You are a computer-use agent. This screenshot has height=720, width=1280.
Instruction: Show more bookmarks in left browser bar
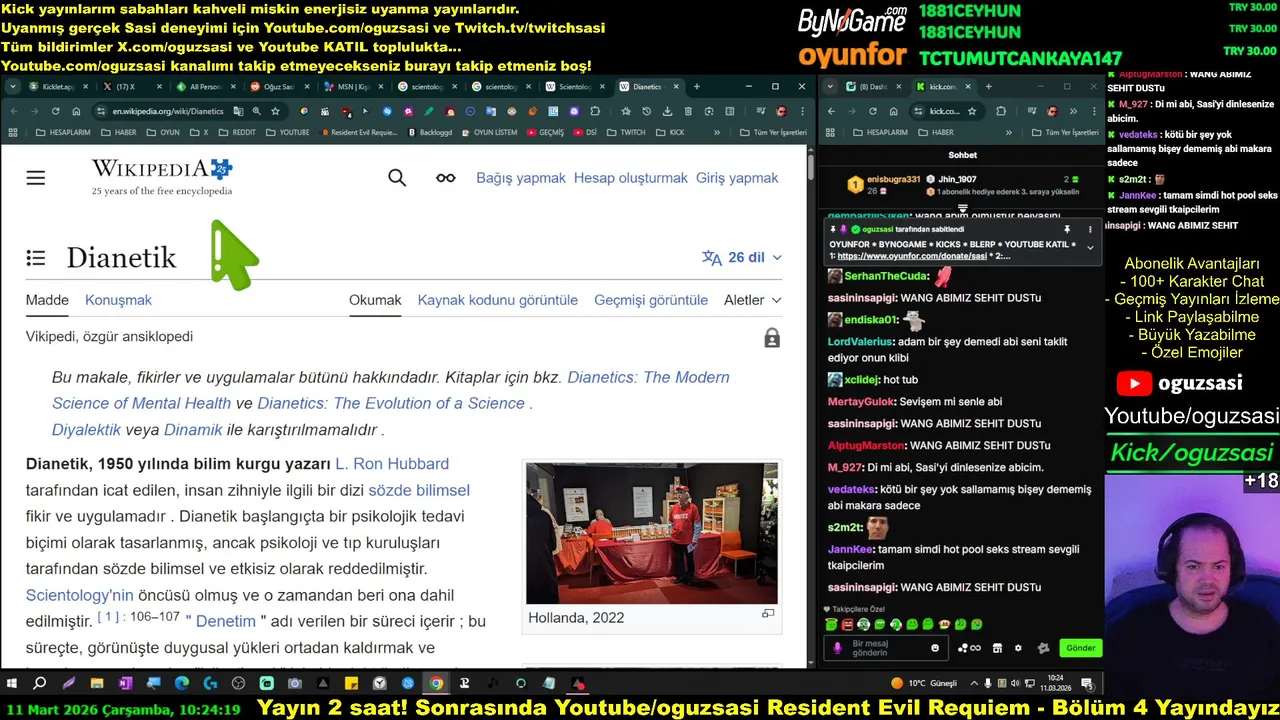pos(716,132)
